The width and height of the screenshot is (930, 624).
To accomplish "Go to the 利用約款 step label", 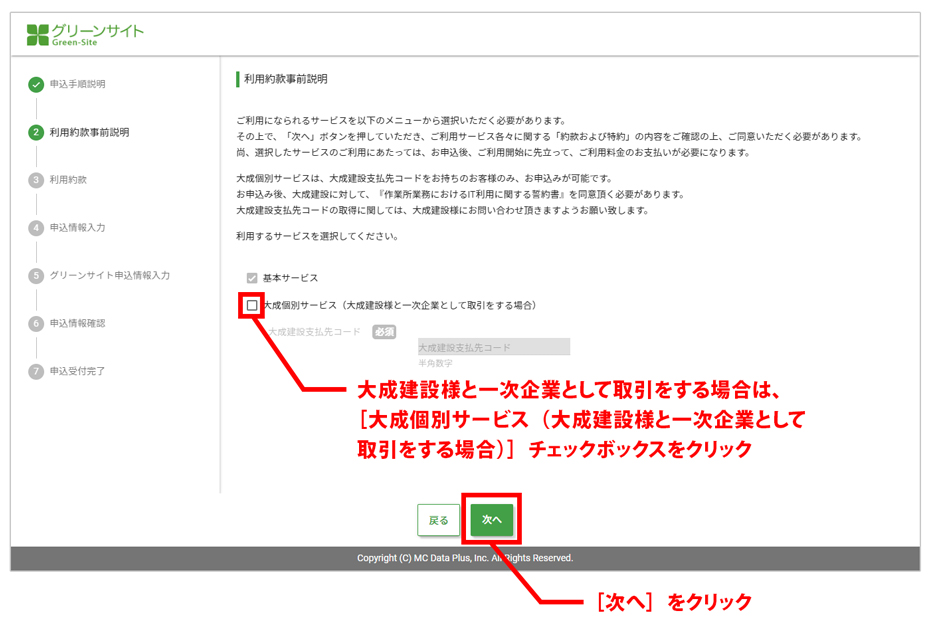I will 68,180.
